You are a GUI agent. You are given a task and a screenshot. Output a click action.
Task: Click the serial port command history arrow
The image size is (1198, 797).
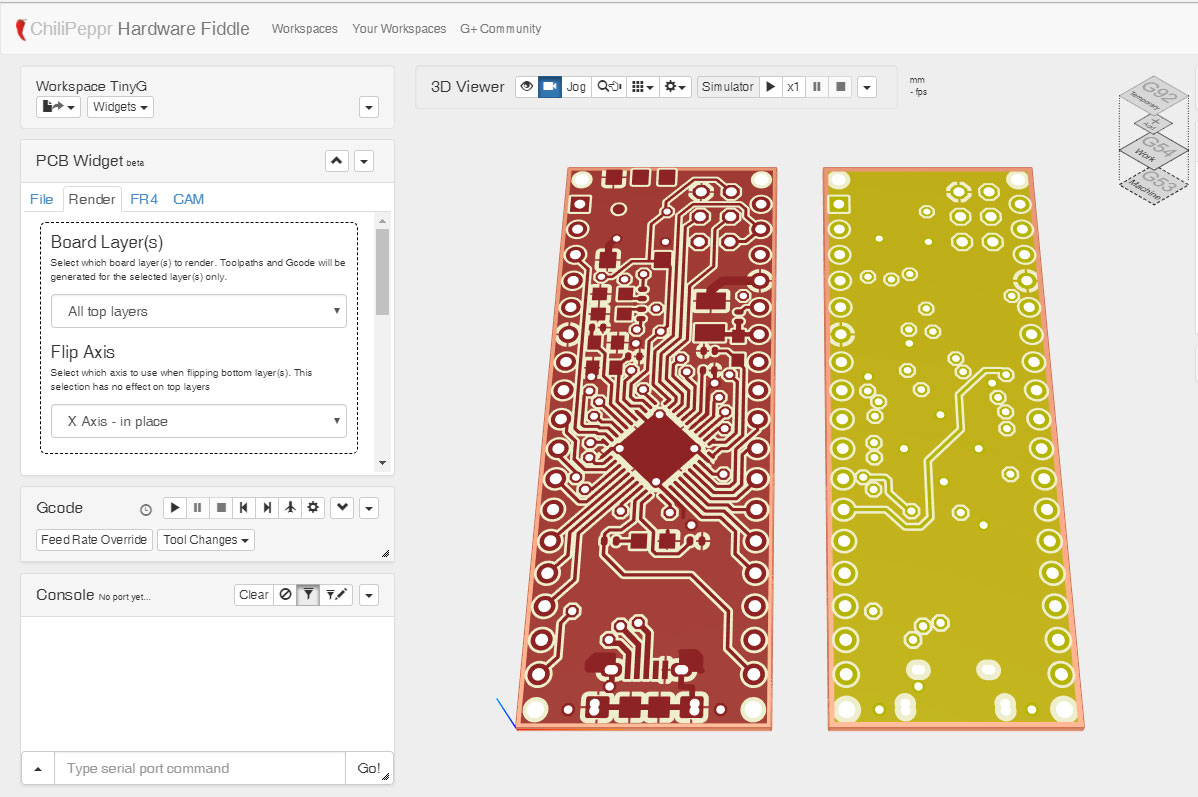pyautogui.click(x=38, y=769)
